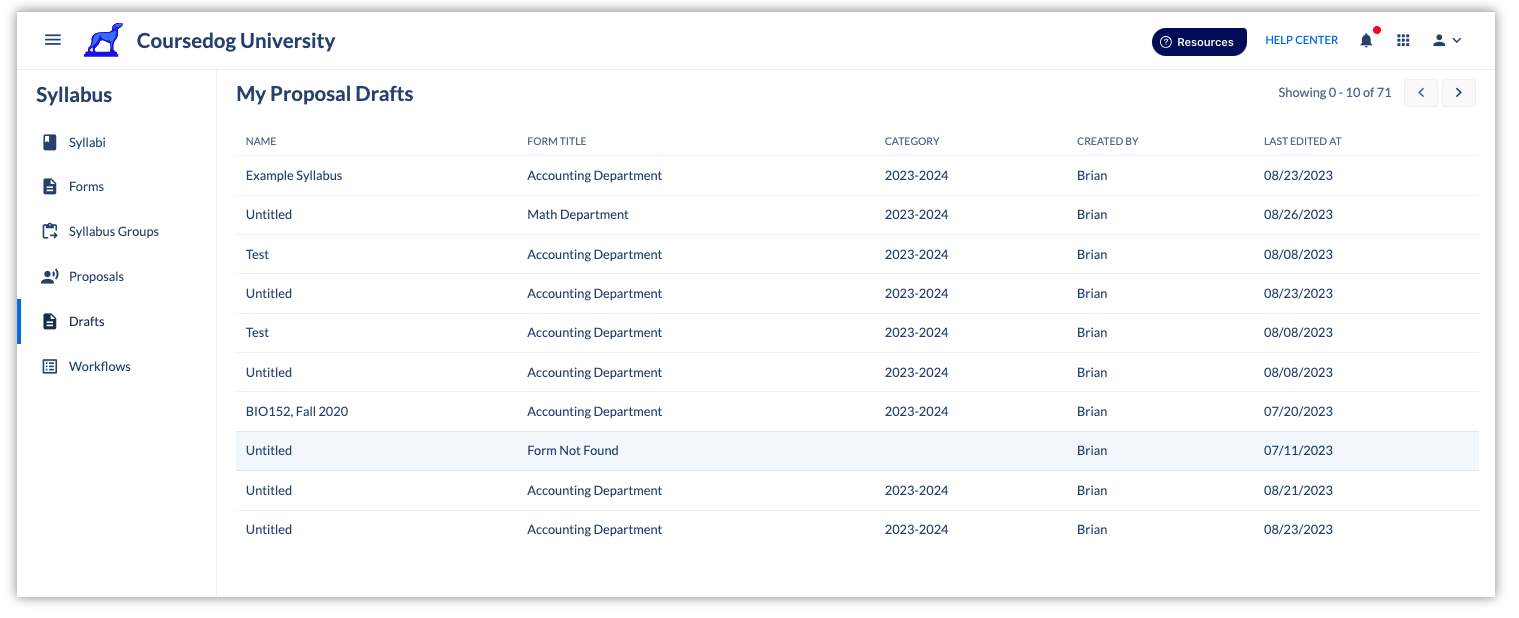Image resolution: width=1519 pixels, height=618 pixels.
Task: Select the 08/26/2023 date cell
Action: [1298, 214]
